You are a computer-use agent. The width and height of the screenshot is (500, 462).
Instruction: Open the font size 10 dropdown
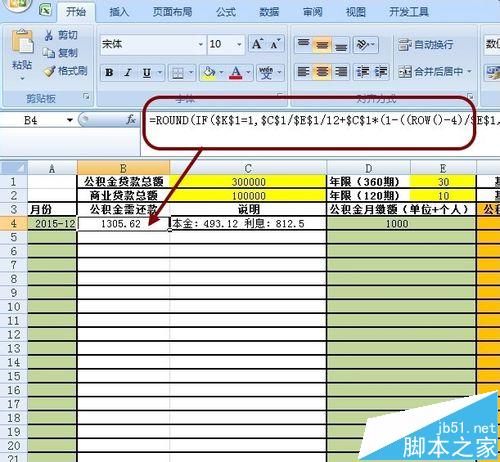[x=239, y=44]
